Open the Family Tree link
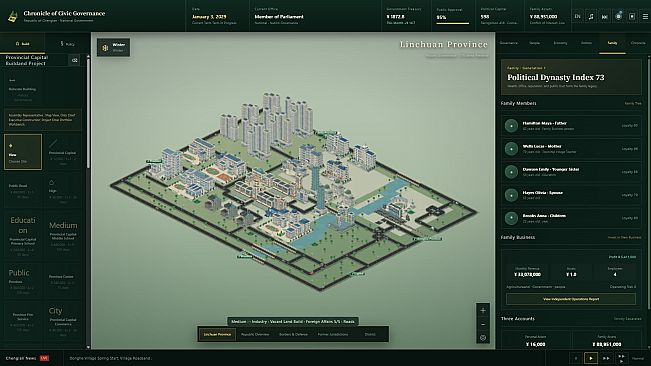Image resolution: width=651 pixels, height=366 pixels. click(633, 103)
